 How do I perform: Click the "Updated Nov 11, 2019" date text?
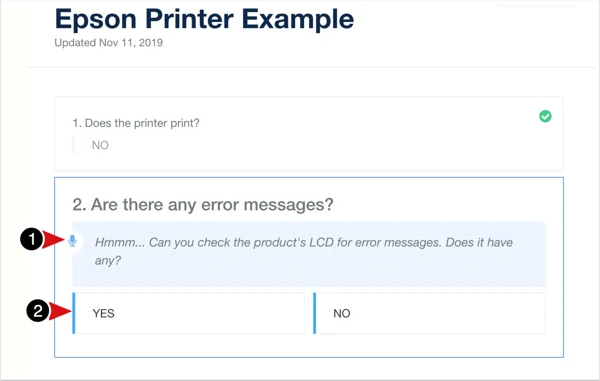[109, 42]
